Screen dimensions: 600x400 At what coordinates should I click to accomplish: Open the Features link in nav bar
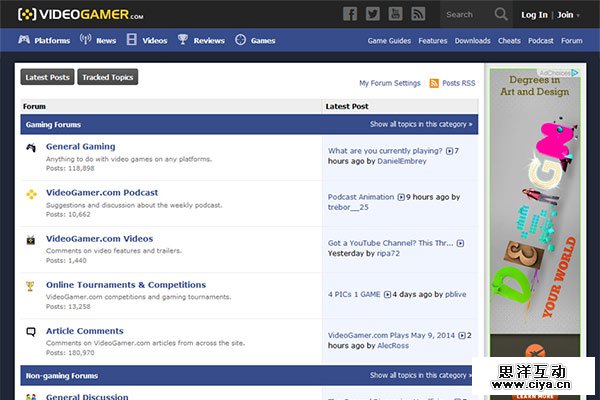[x=433, y=41]
